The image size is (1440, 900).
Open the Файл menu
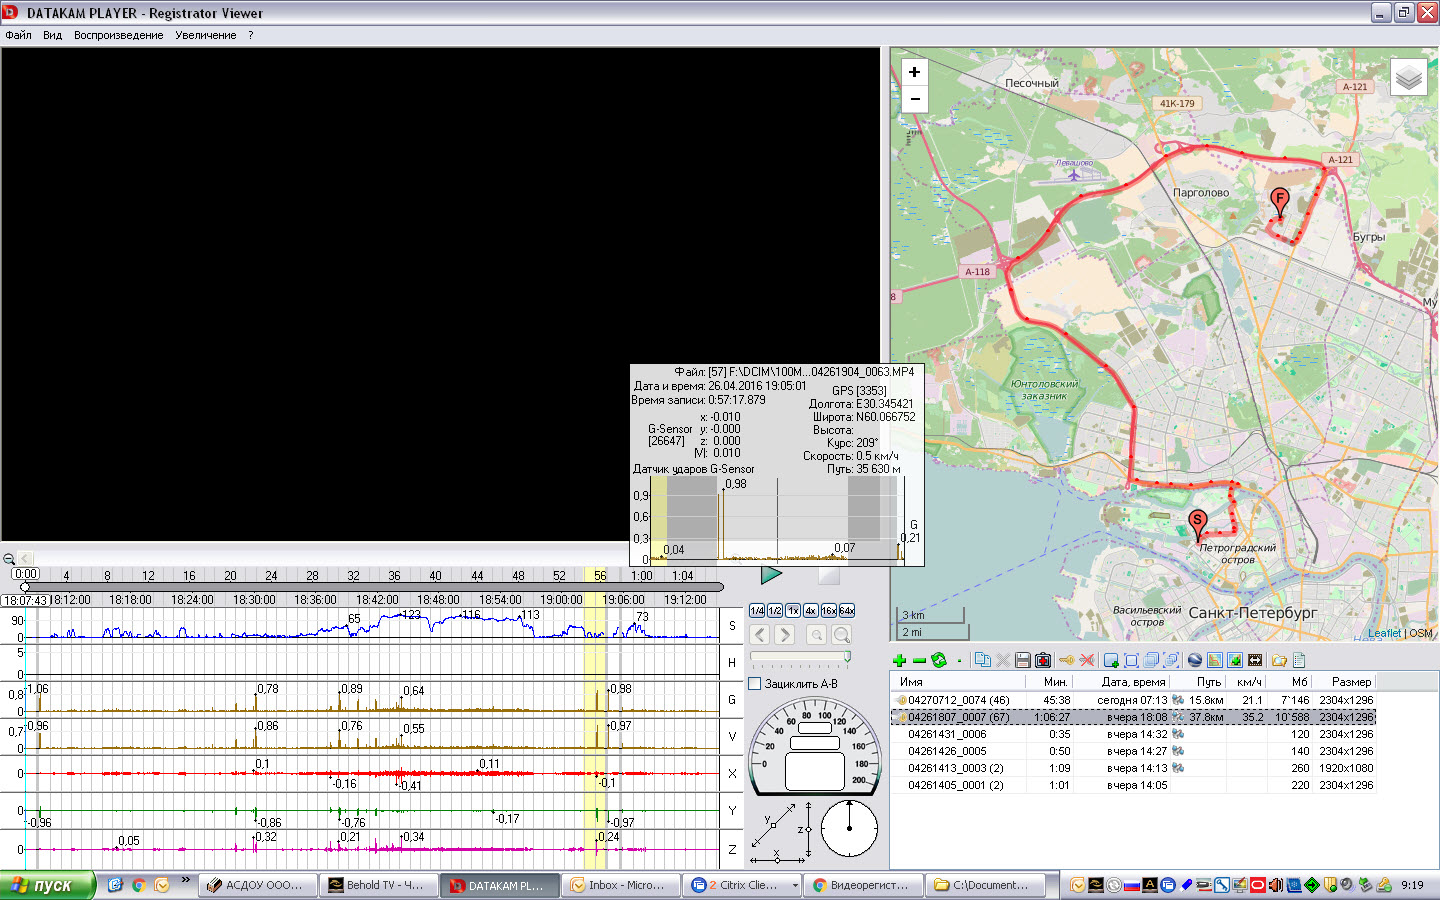click(18, 35)
